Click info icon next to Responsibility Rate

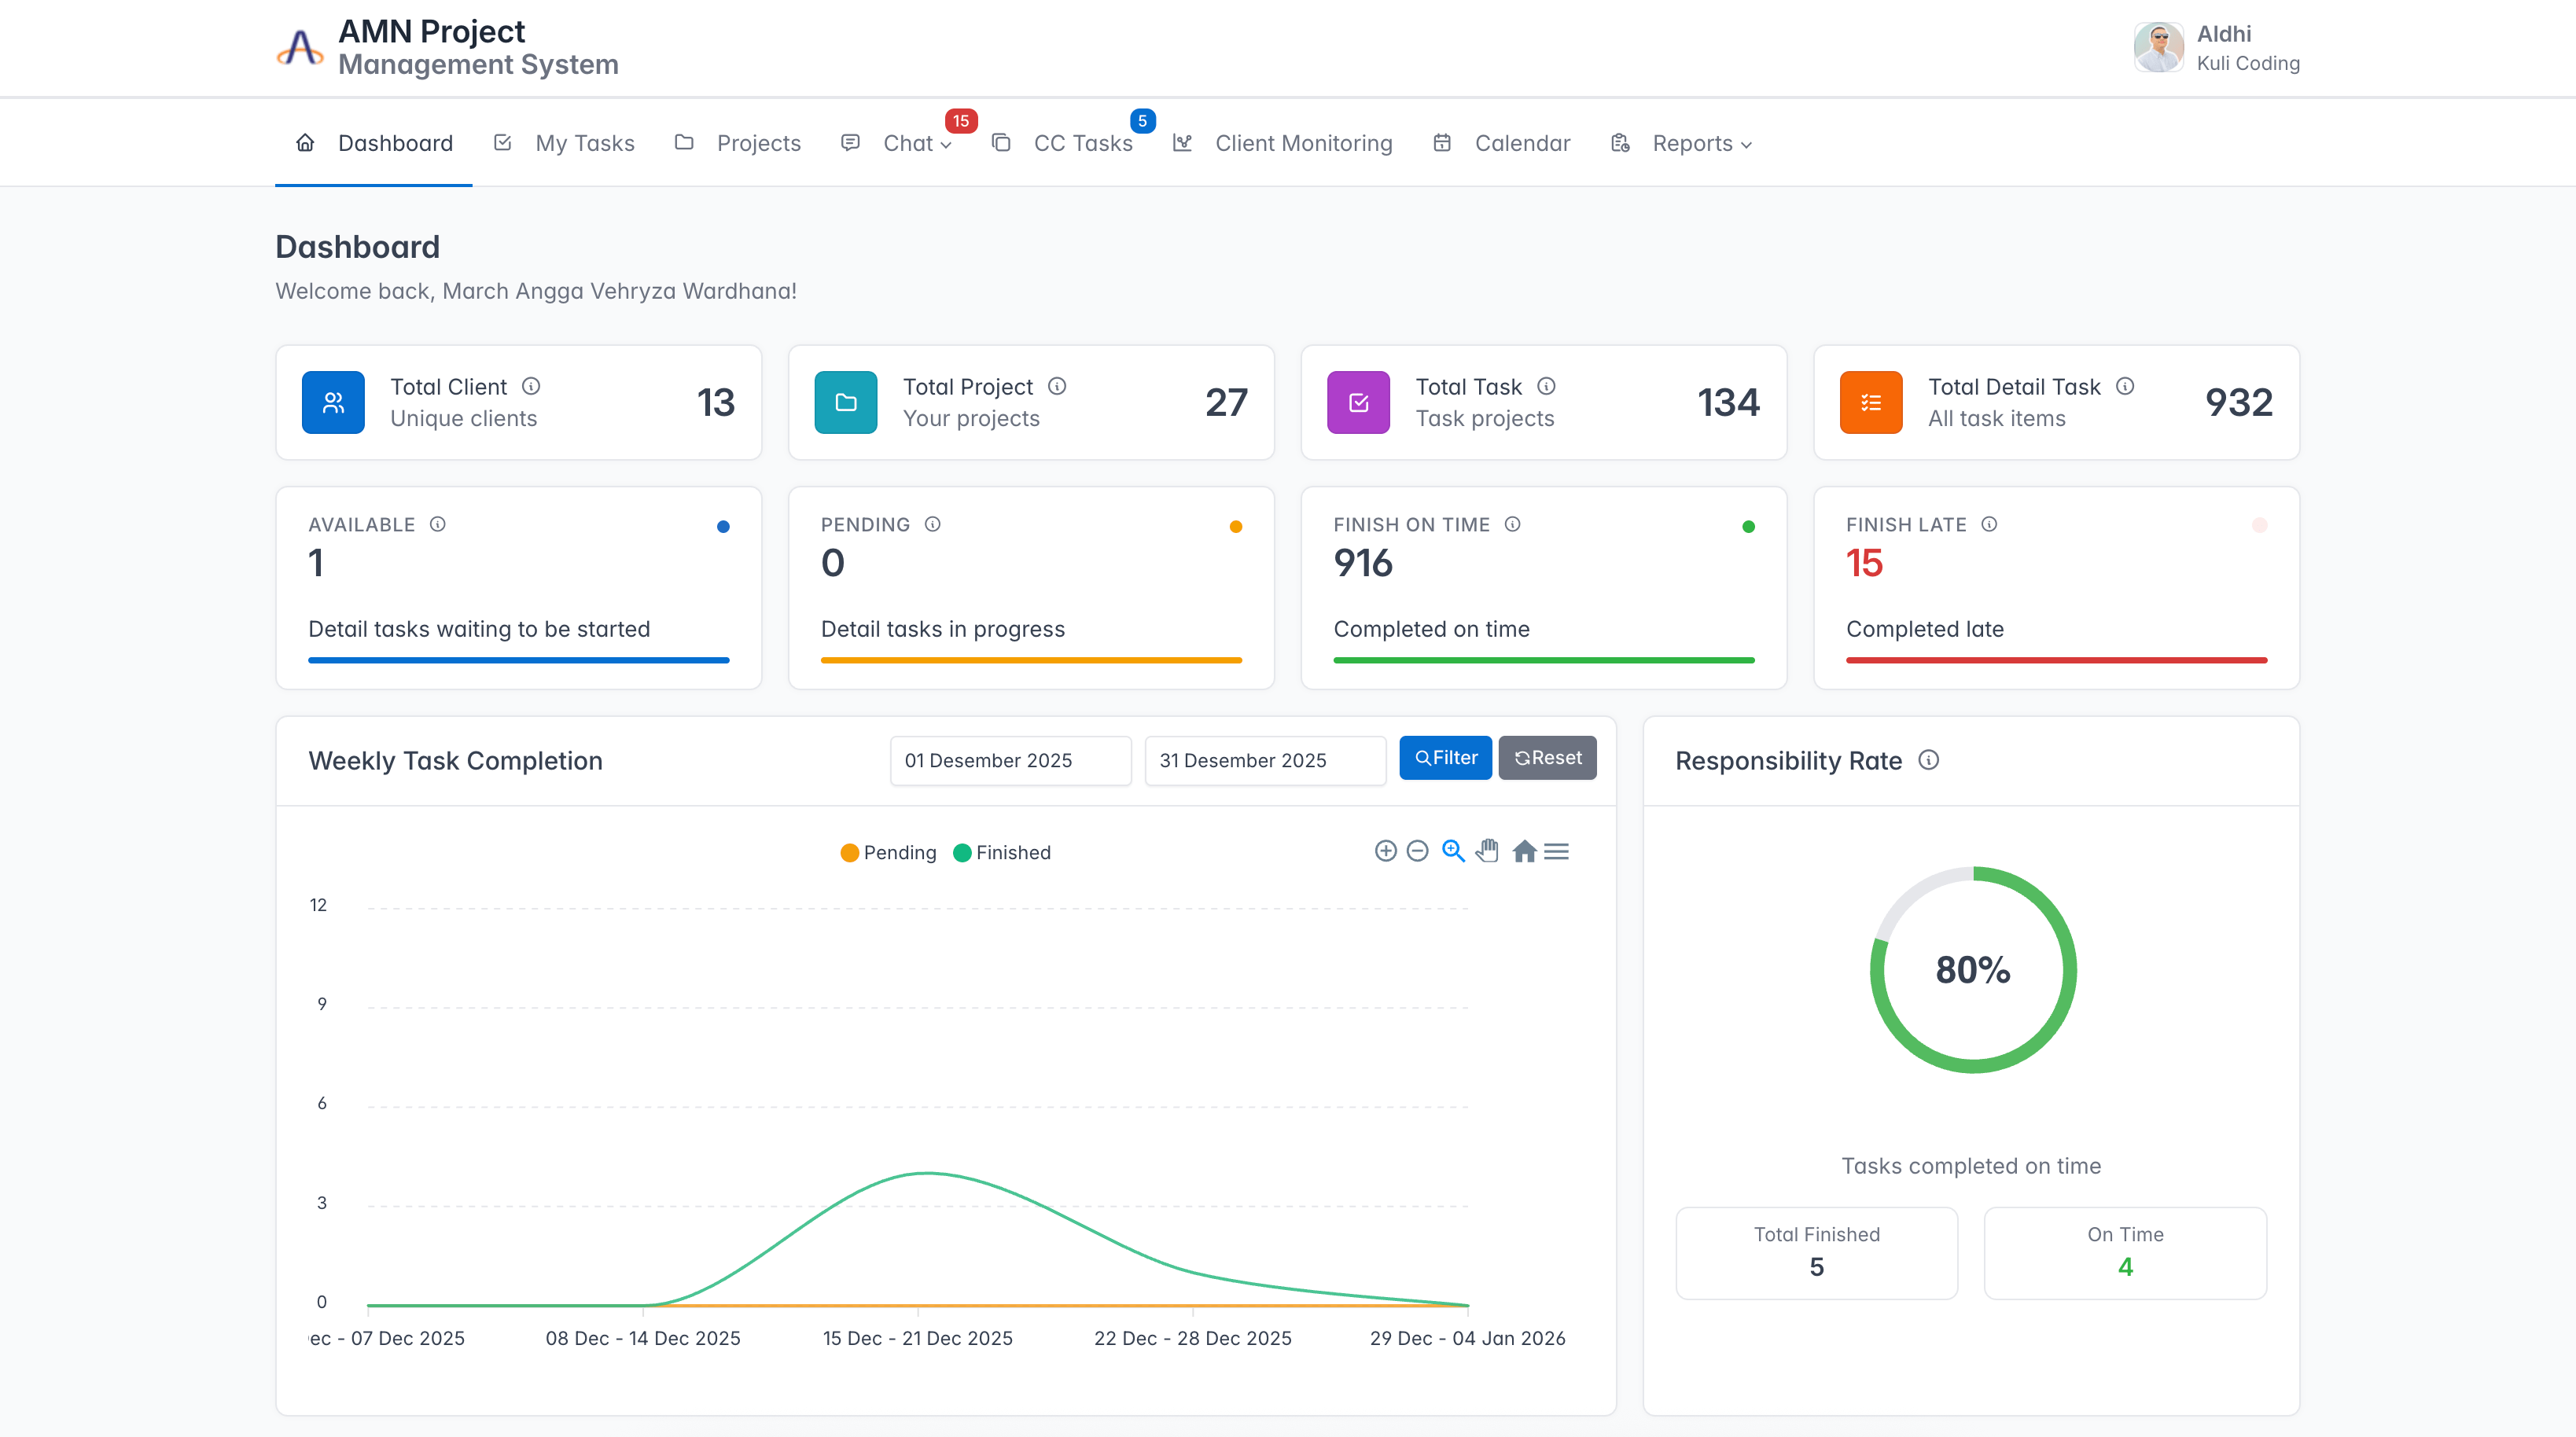(x=1929, y=760)
